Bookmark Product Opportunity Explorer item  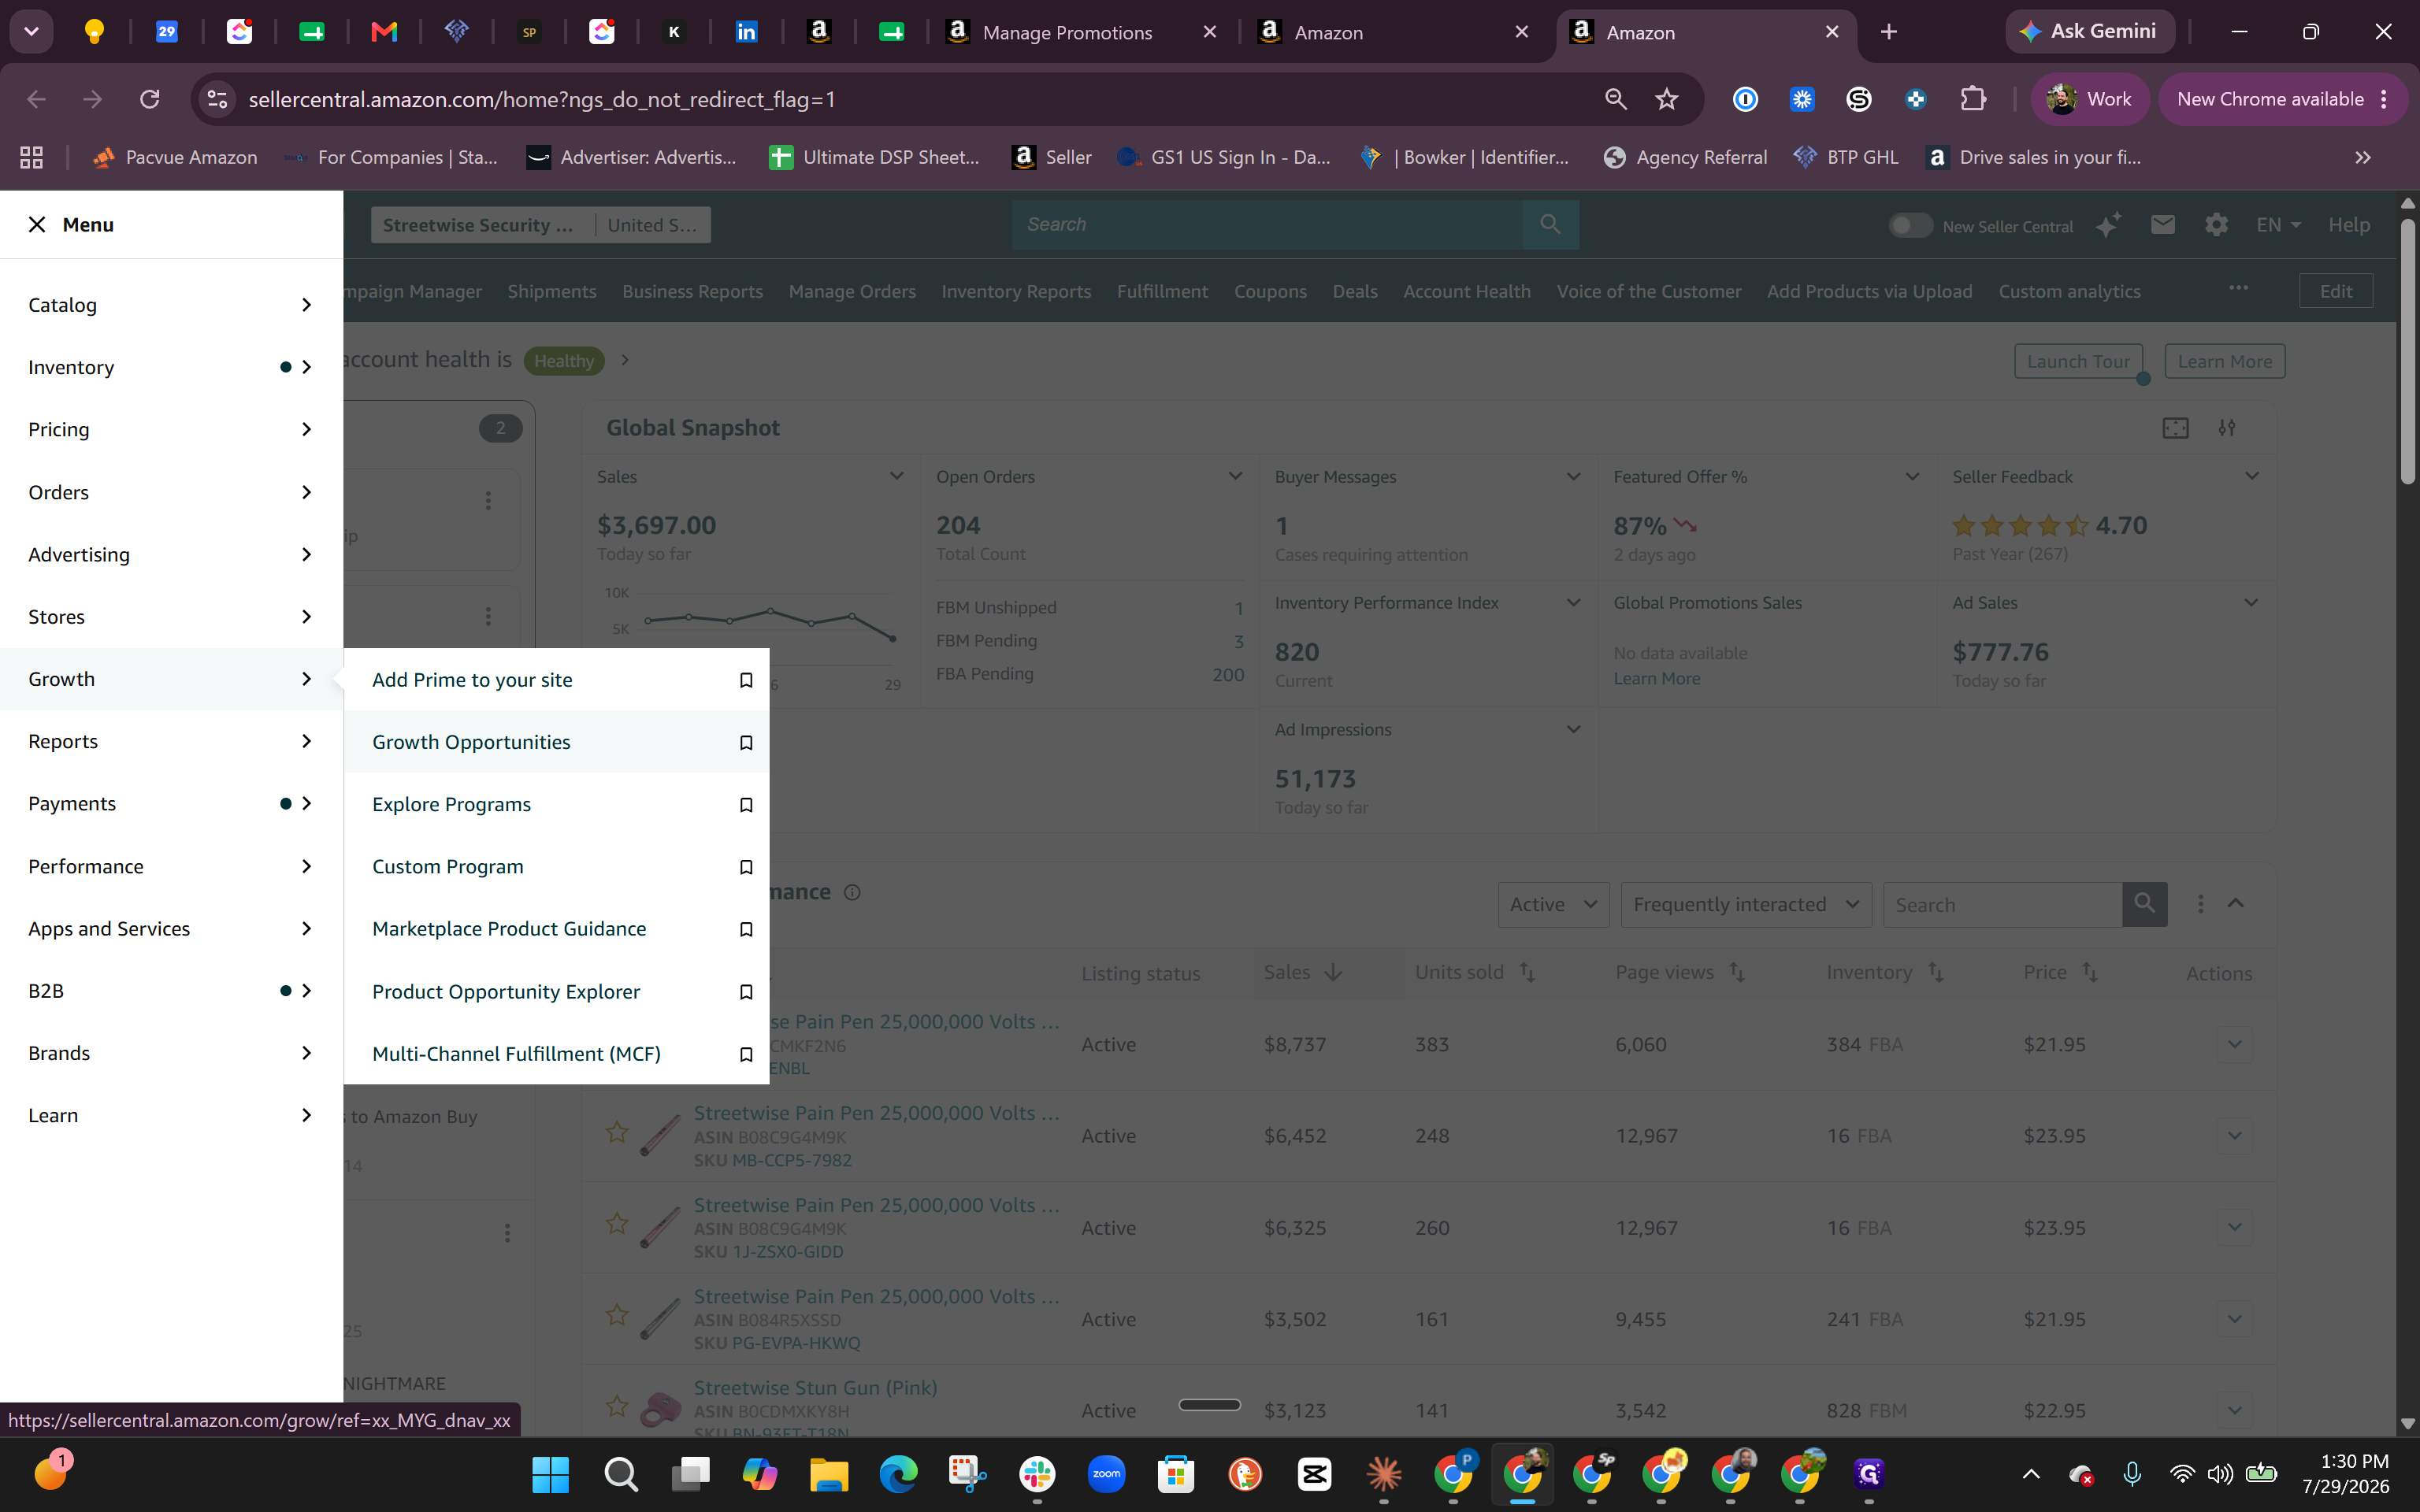point(745,992)
